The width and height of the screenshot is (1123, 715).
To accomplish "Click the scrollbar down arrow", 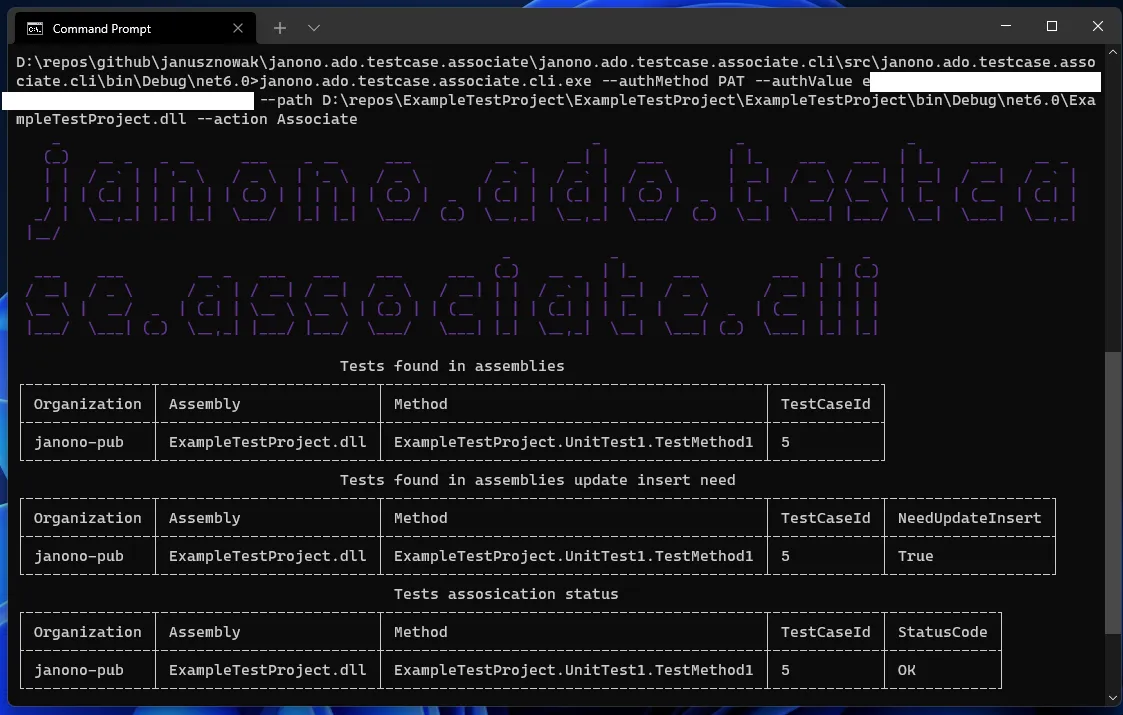I will (1112, 697).
